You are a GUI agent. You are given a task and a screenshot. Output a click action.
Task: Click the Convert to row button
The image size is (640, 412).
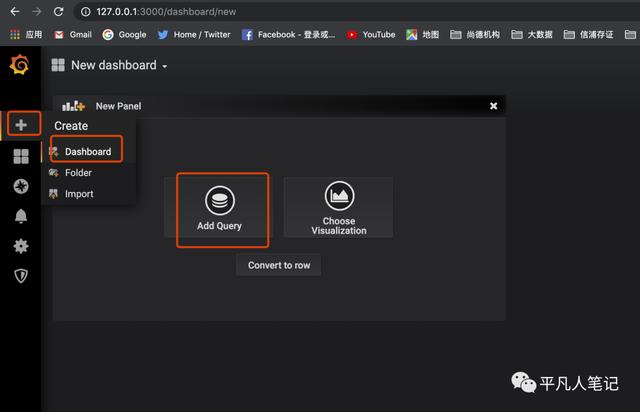point(279,265)
